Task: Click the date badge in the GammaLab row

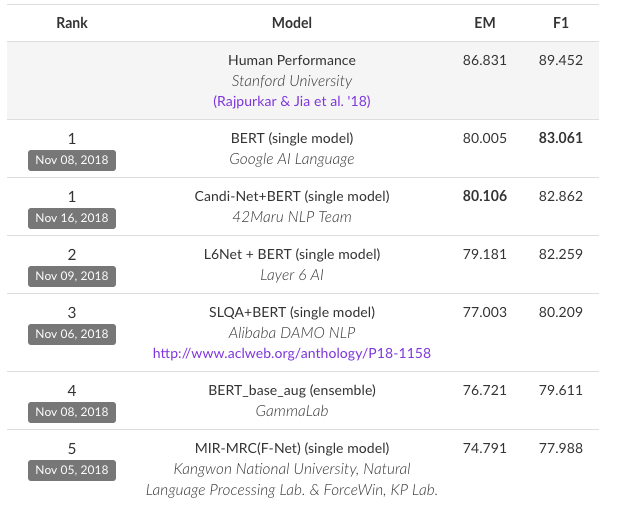Action: (72, 412)
